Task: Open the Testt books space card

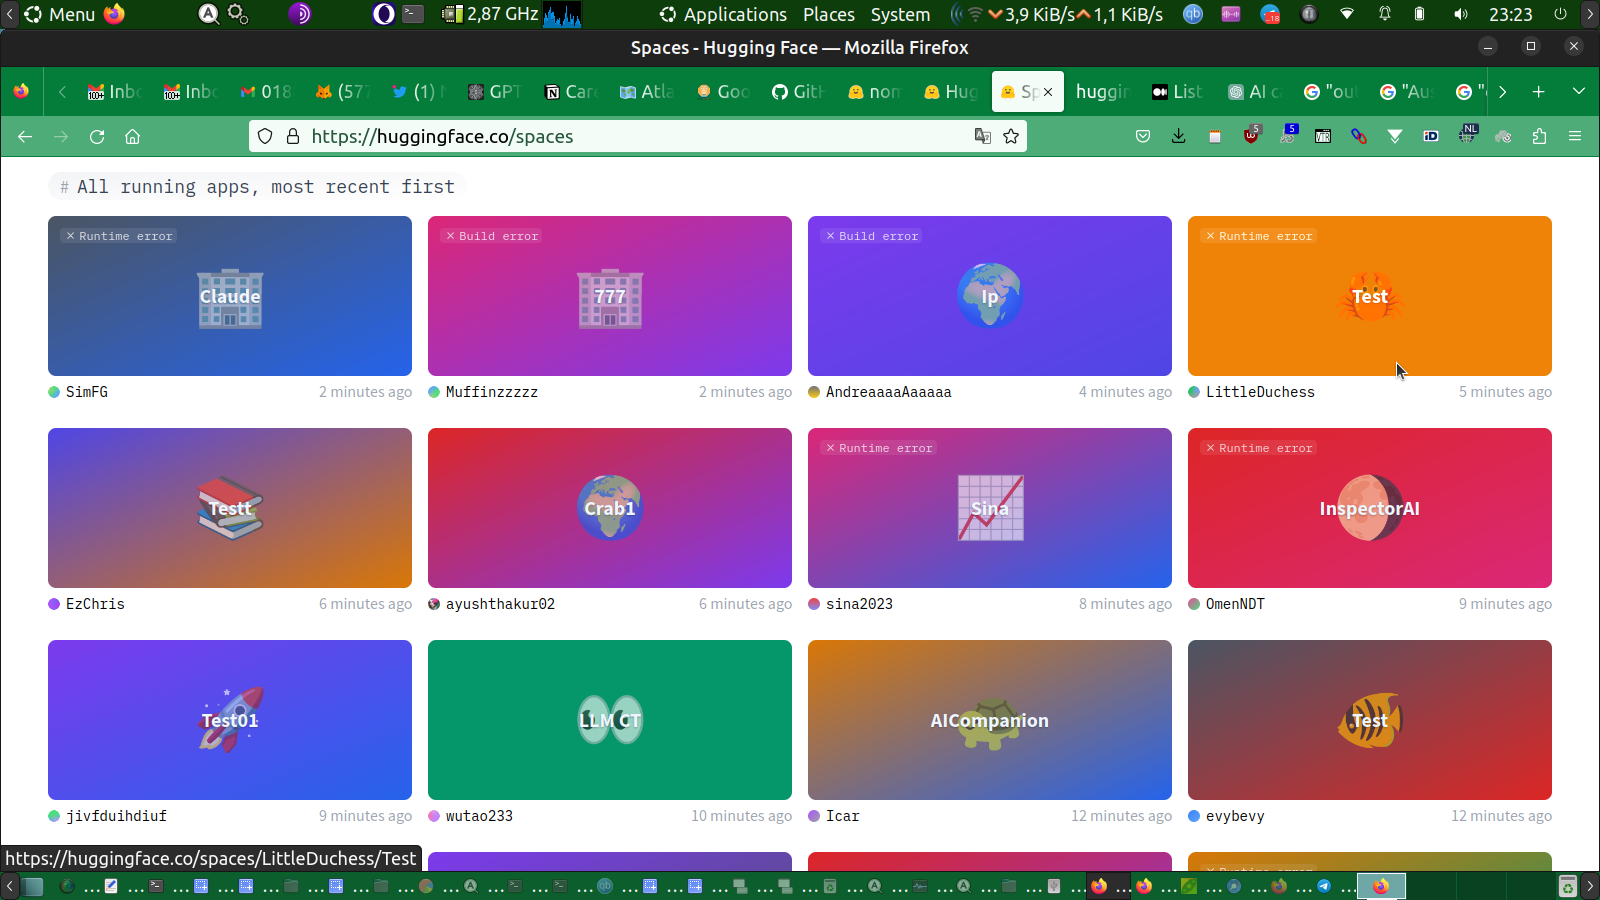Action: click(230, 508)
